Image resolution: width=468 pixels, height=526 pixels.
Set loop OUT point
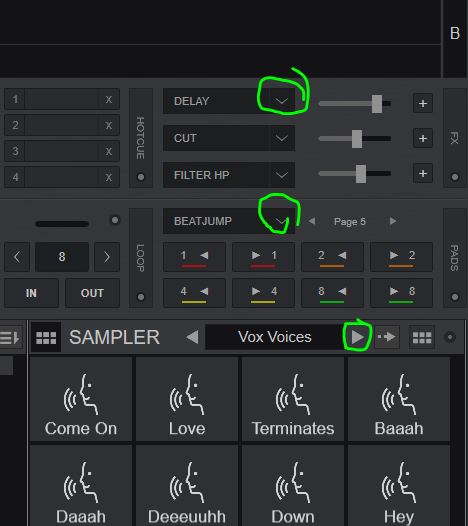point(92,293)
